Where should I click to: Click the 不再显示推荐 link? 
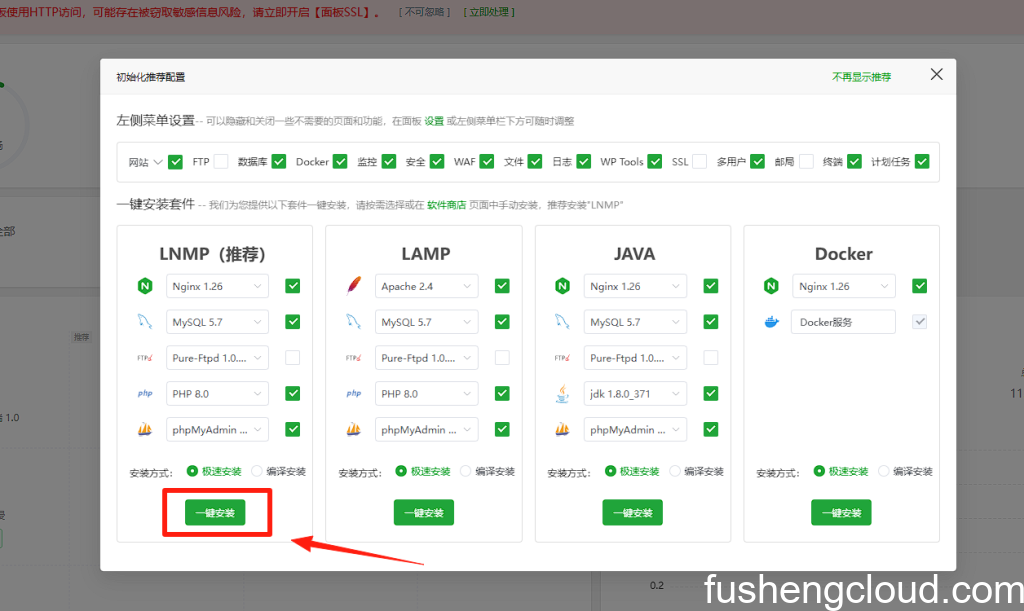(861, 77)
